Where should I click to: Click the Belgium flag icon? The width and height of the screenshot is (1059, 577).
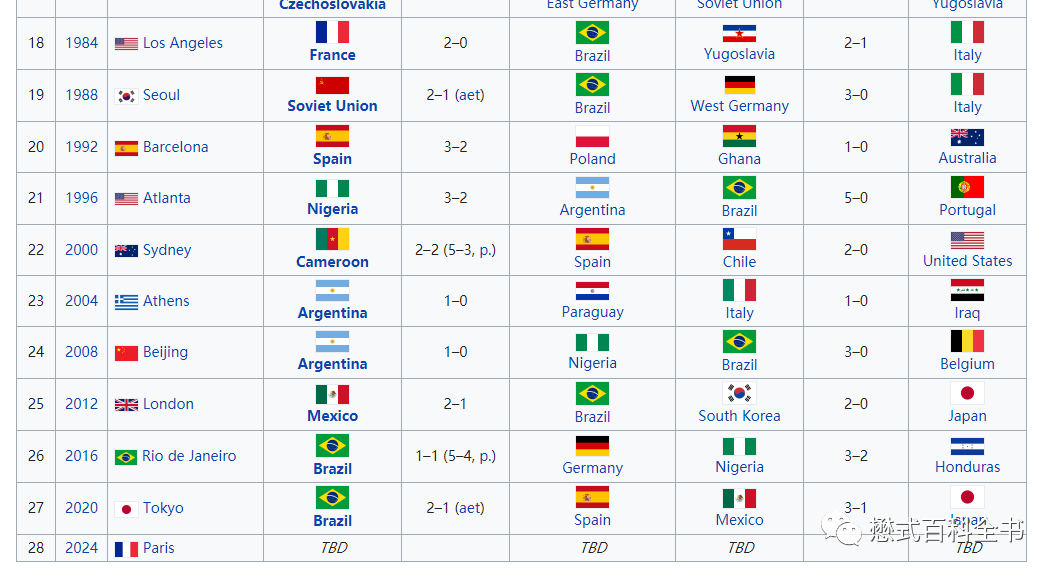[967, 341]
